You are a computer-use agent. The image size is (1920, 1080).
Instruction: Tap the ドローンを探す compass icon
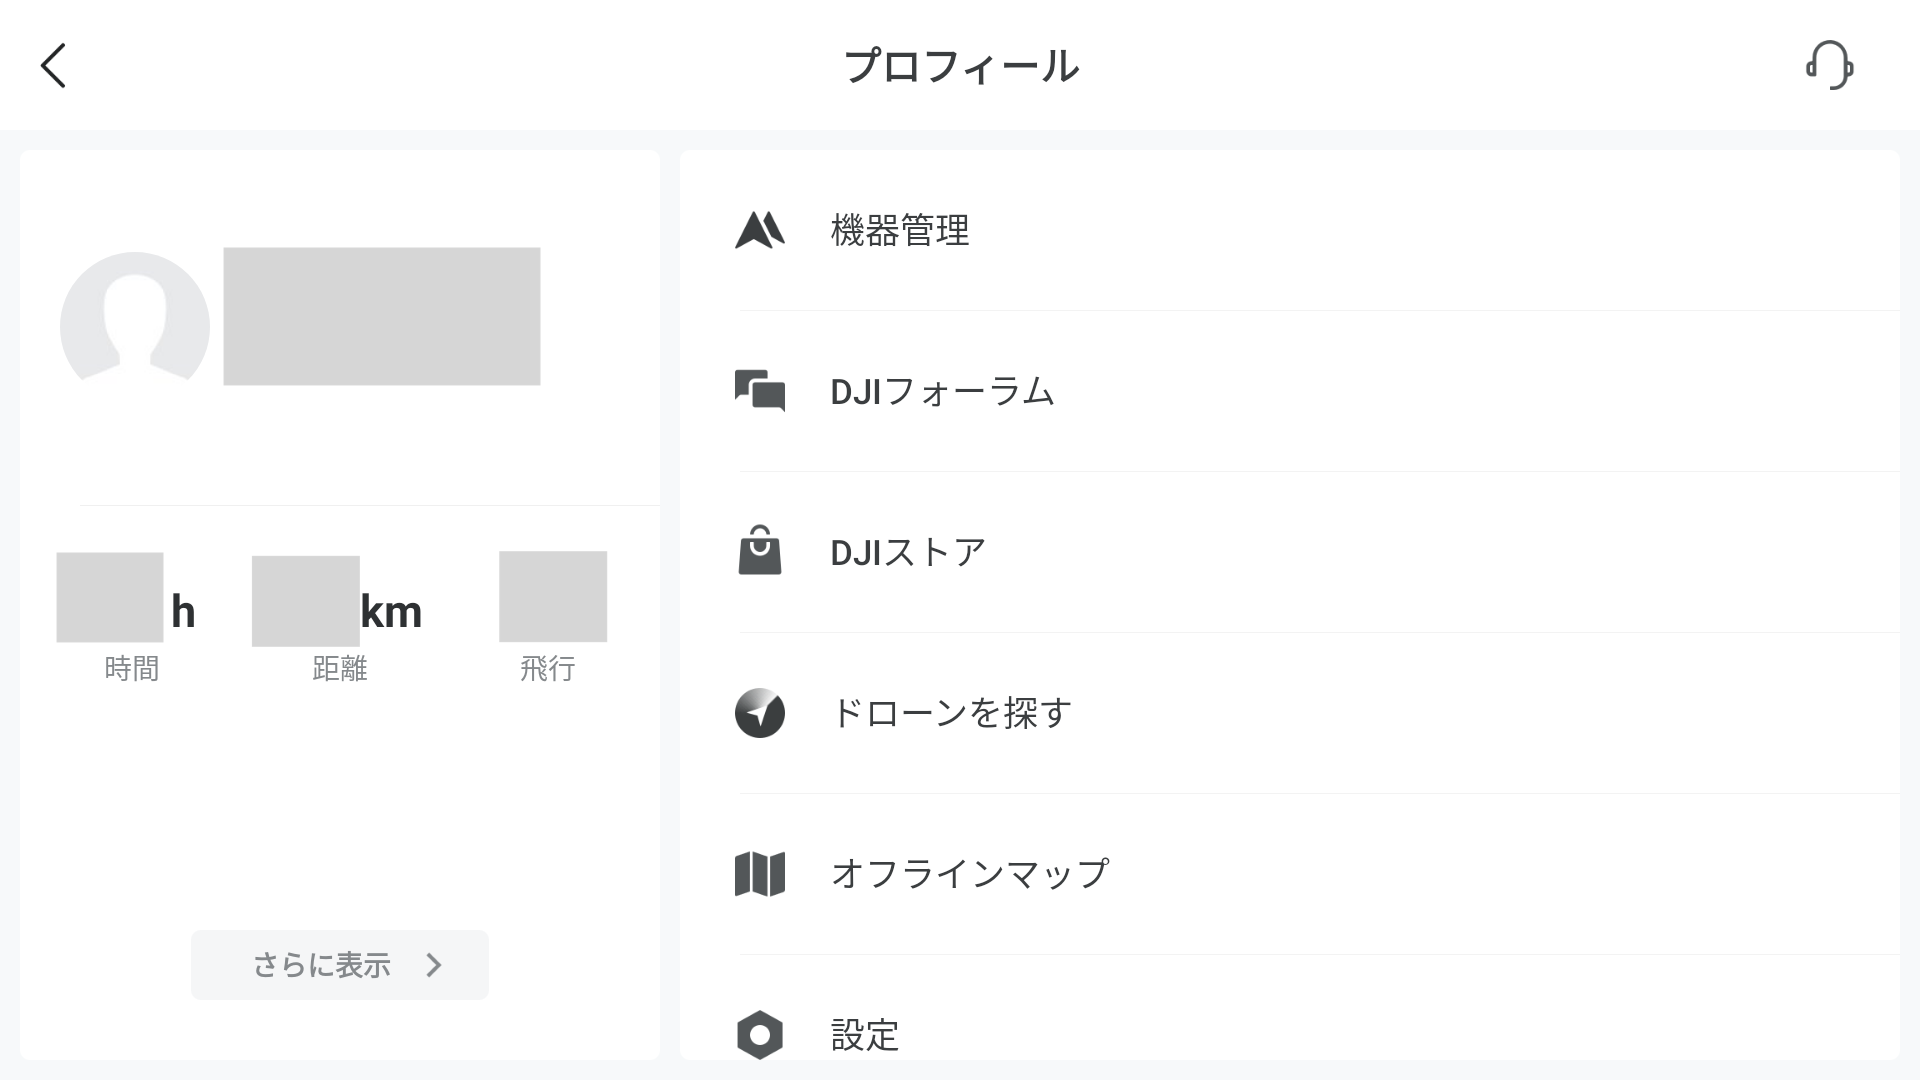click(760, 713)
